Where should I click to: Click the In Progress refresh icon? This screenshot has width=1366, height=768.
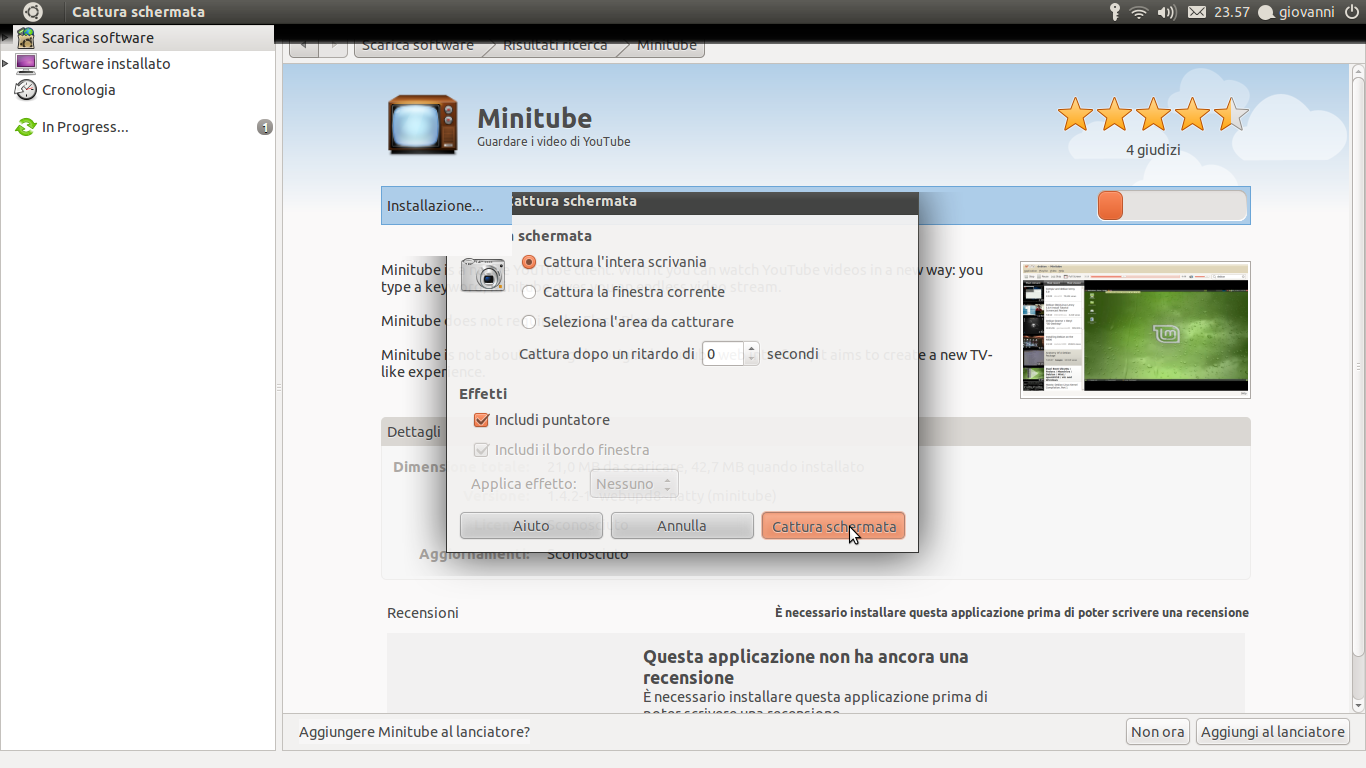point(26,127)
